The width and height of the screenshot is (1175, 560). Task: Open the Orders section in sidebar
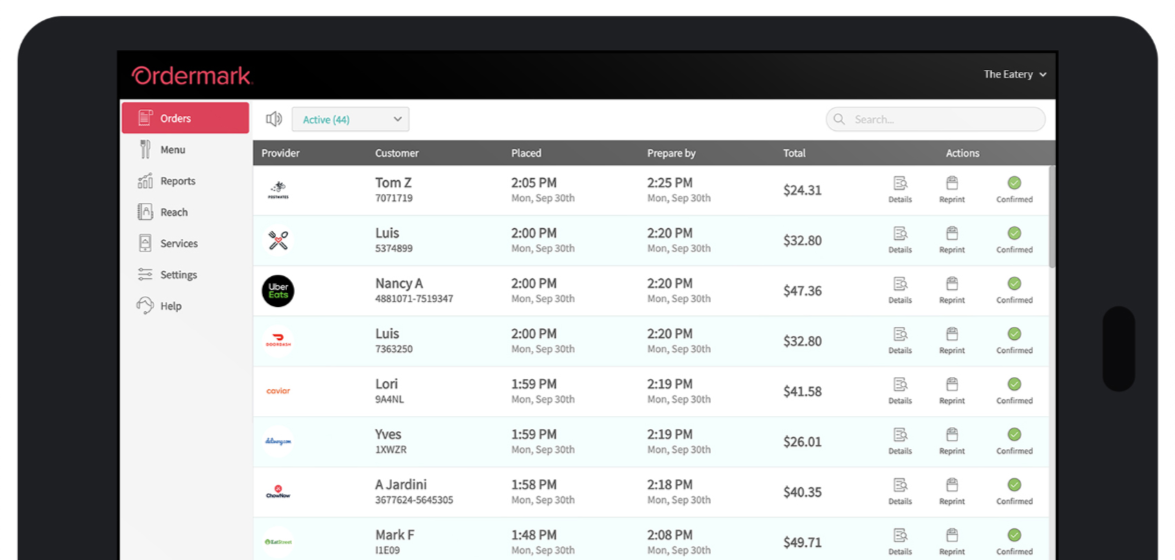coord(185,118)
